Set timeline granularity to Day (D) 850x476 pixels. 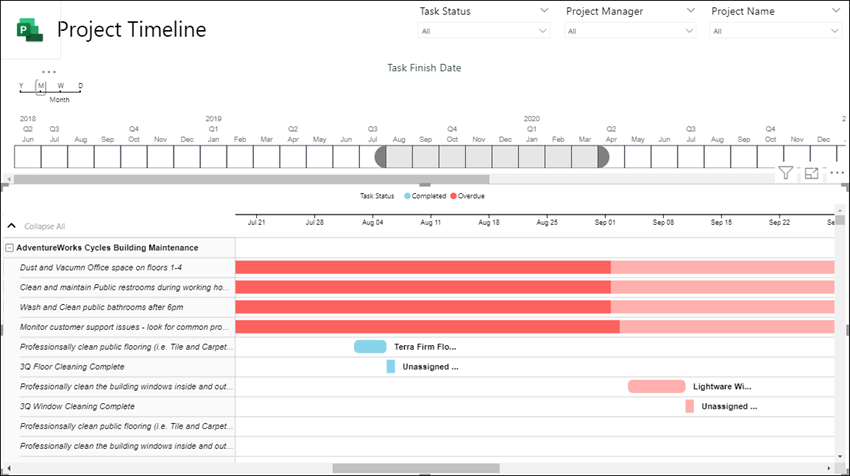(80, 86)
